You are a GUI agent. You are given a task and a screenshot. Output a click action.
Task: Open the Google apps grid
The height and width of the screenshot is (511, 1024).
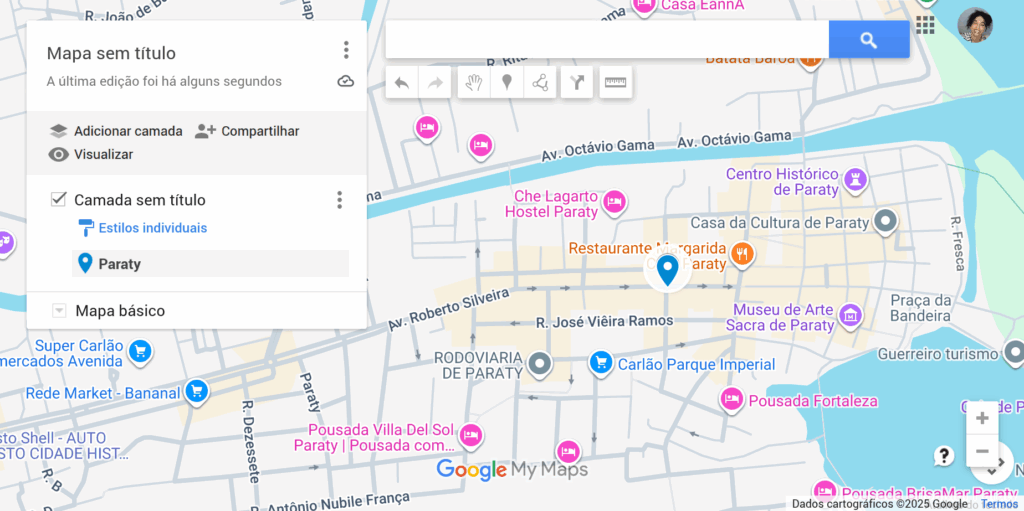925,25
